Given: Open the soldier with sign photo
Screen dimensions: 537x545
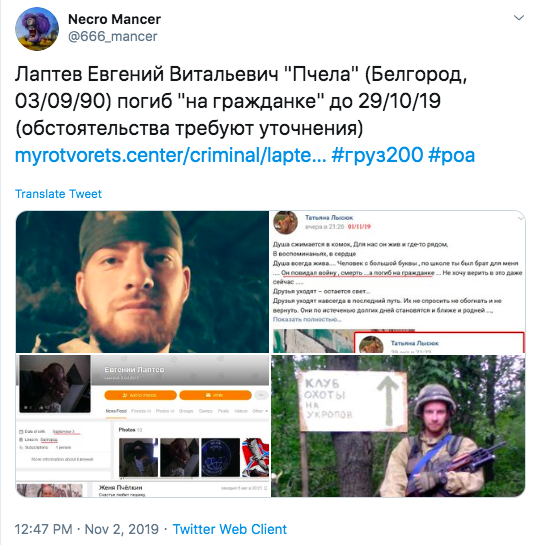Looking at the screenshot, I should click(x=398, y=426).
